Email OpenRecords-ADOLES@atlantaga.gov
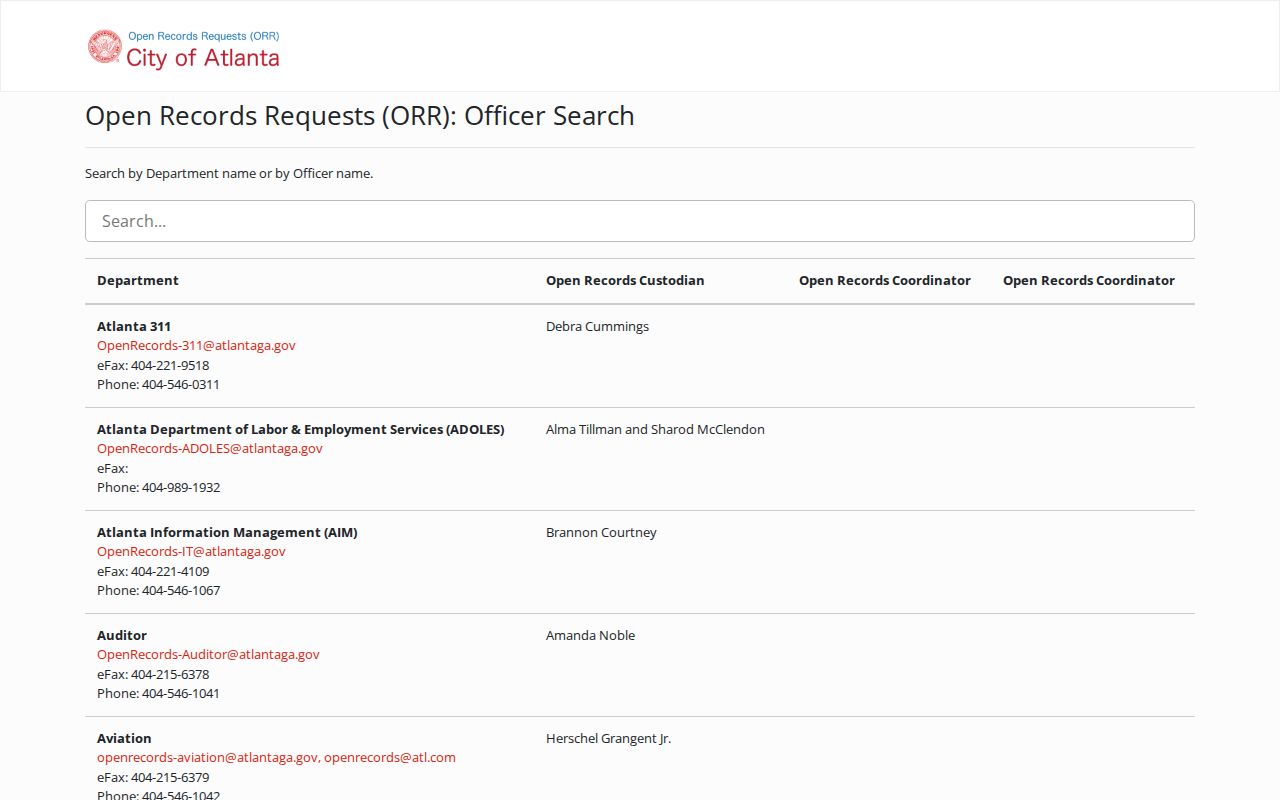Image resolution: width=1280 pixels, height=800 pixels. [210, 448]
